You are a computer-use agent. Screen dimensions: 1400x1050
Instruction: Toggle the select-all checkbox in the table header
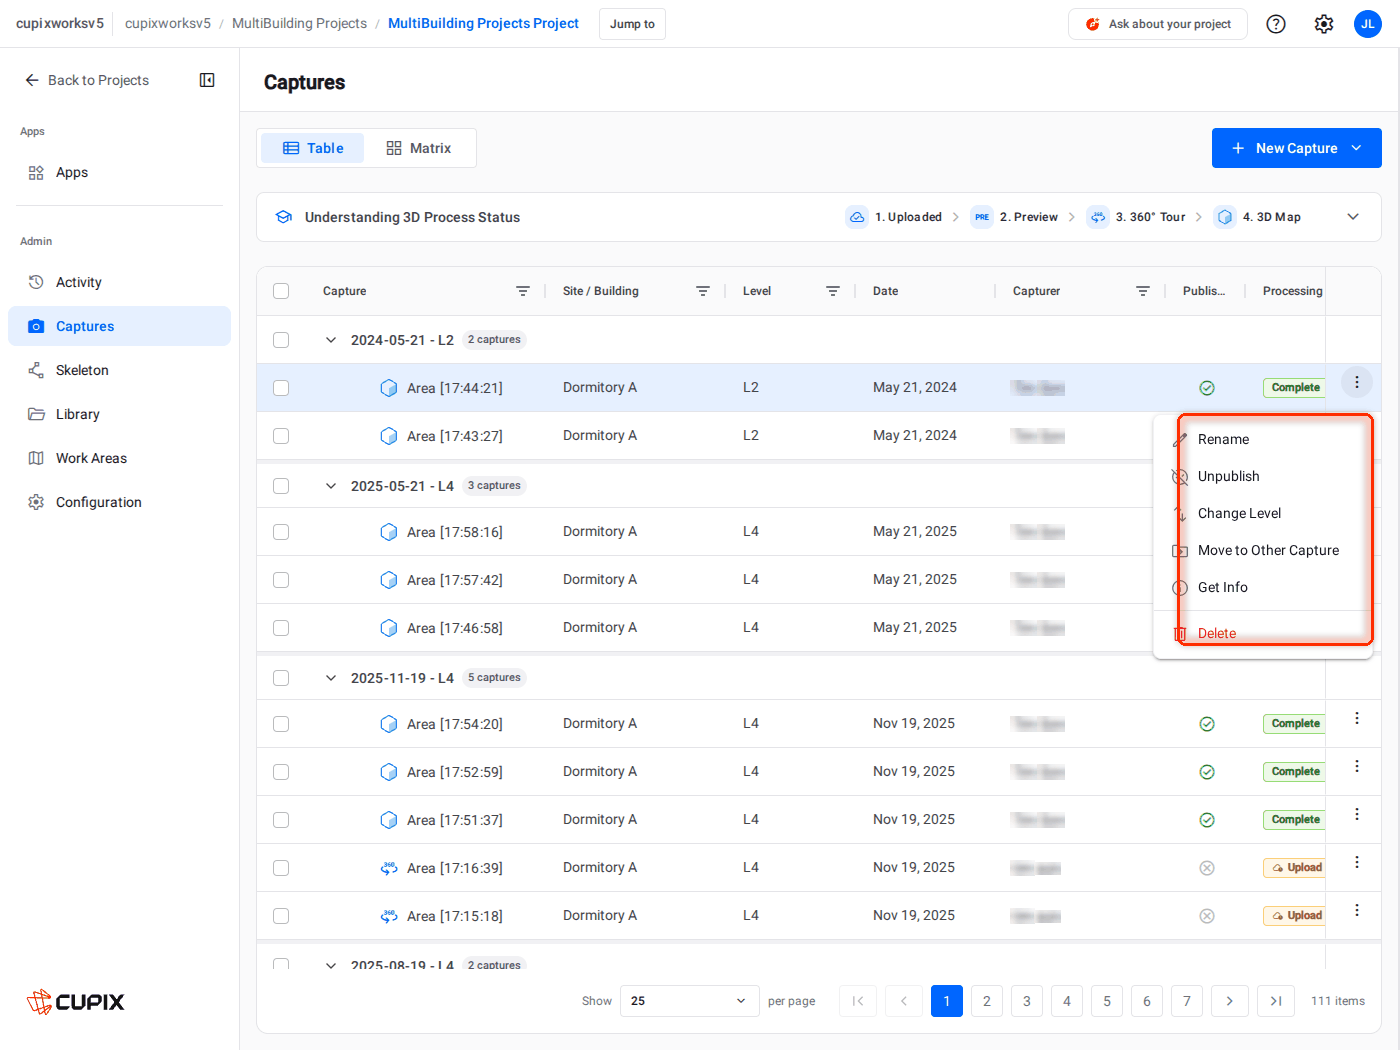[281, 291]
